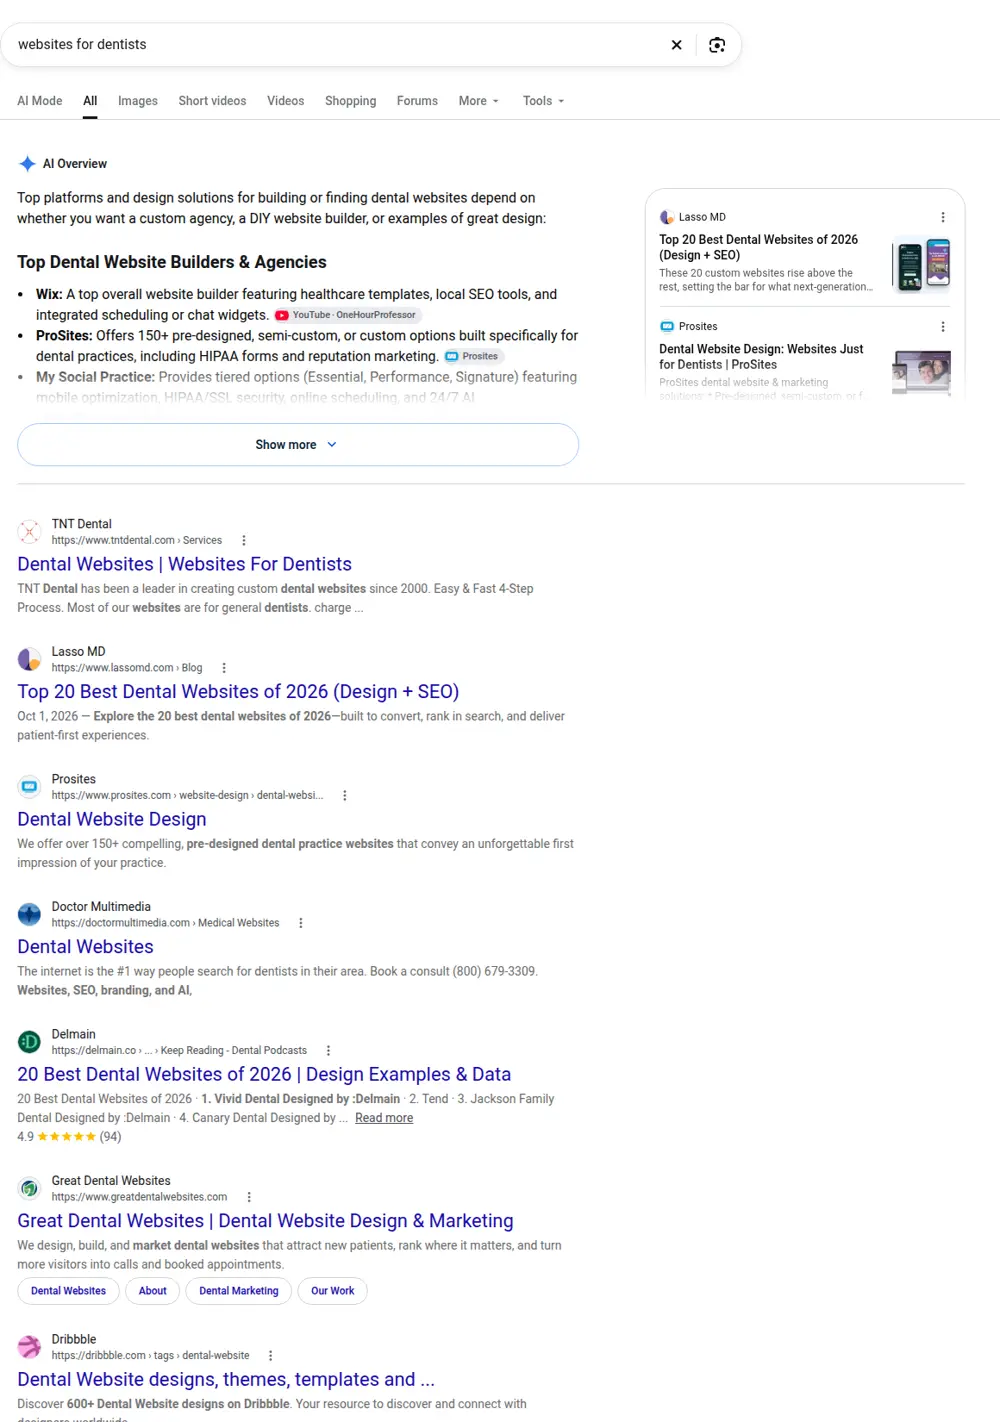Click the Our Work sitelink chip
The width and height of the screenshot is (1000, 1422).
pos(333,1291)
